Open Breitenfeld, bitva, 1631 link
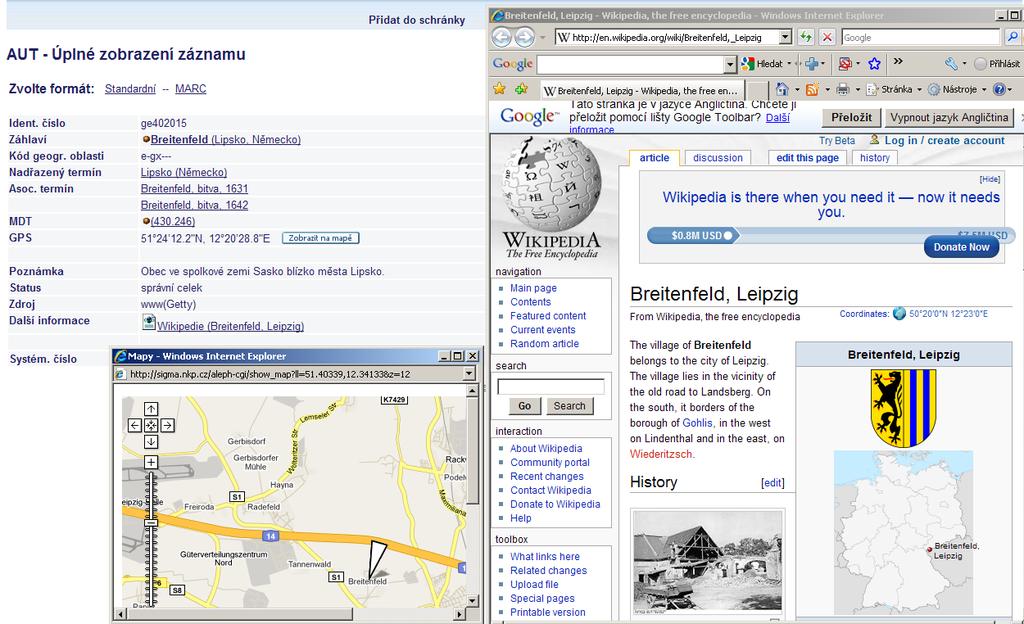Viewport: 1024px width, 624px height. coord(194,189)
